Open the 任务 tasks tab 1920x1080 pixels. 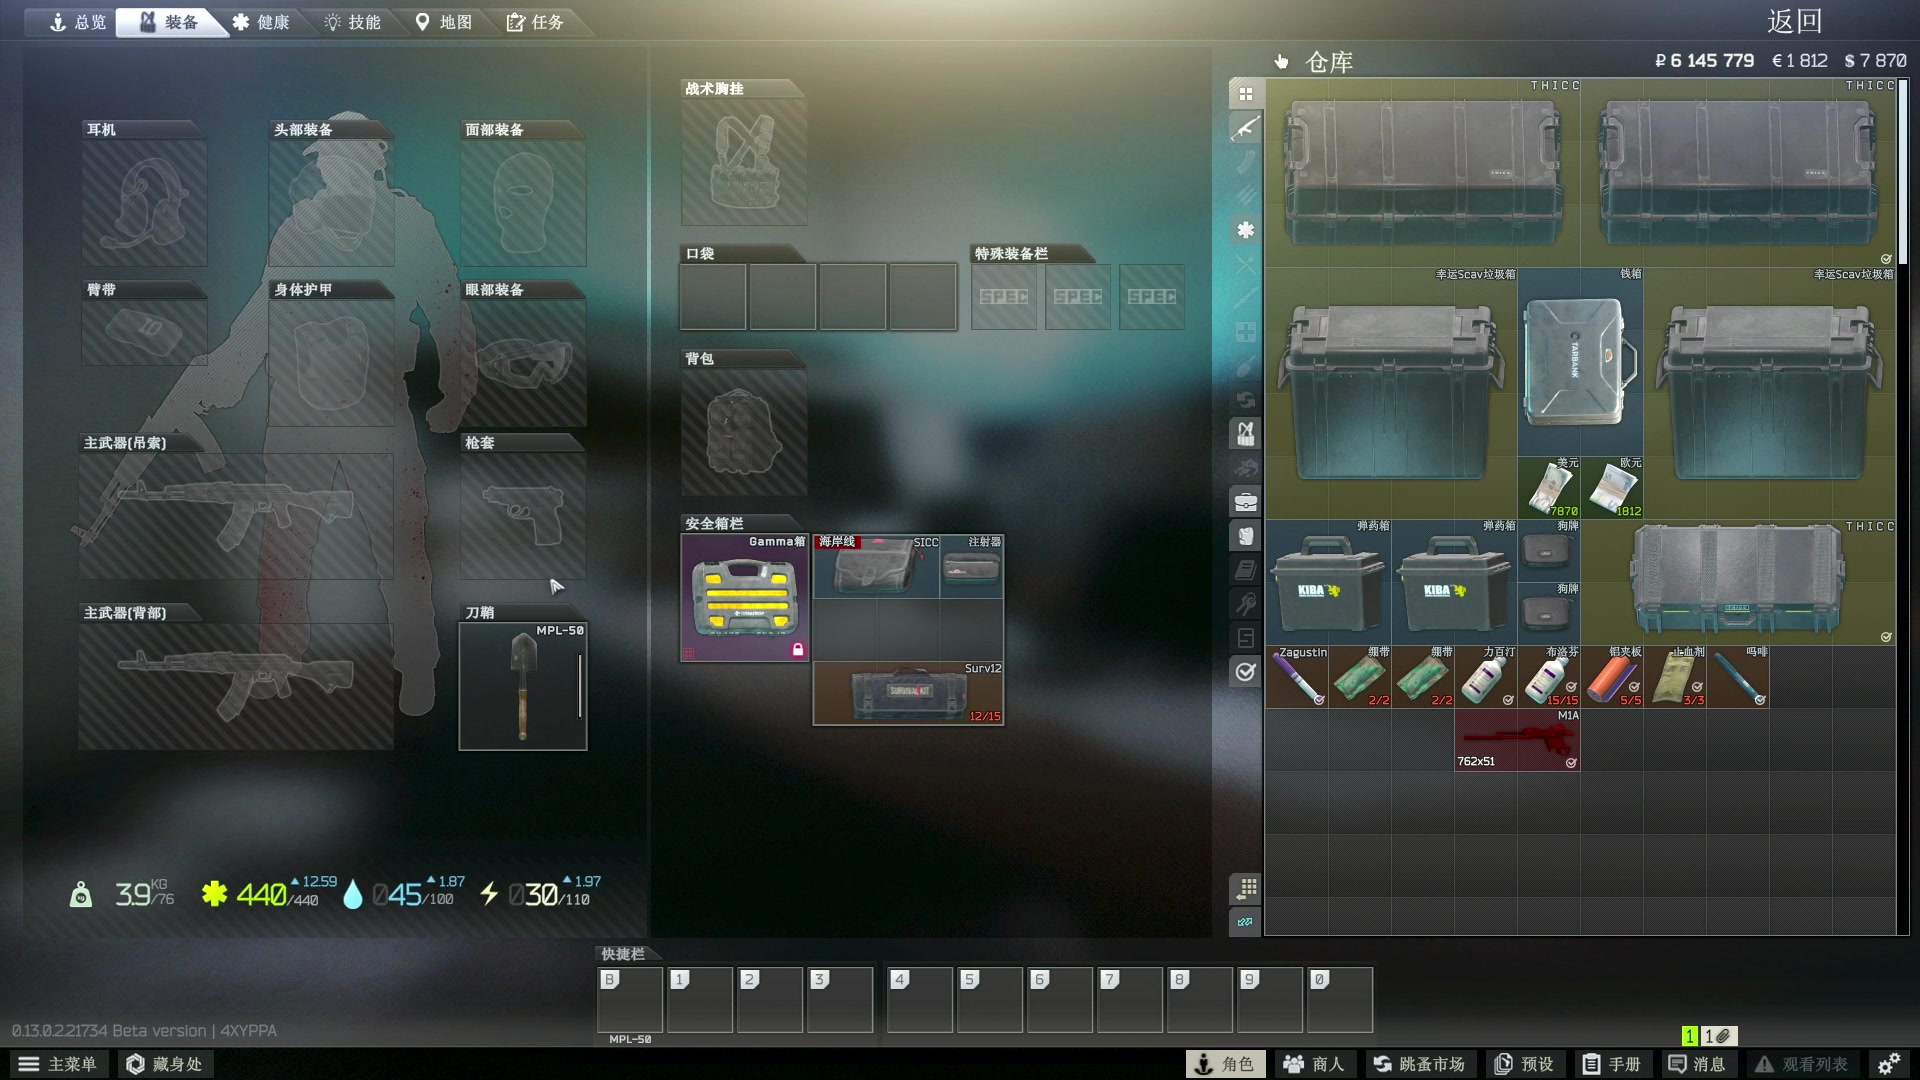[535, 22]
